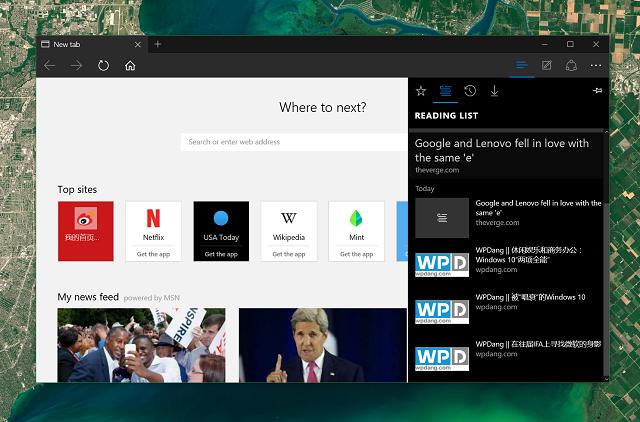Open the crowd selfie news story
Viewport: 640px width, 422px height.
[141, 345]
